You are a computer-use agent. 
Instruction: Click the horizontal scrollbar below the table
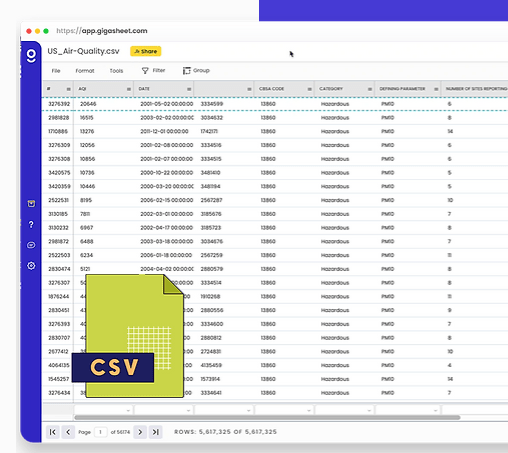click(267, 418)
